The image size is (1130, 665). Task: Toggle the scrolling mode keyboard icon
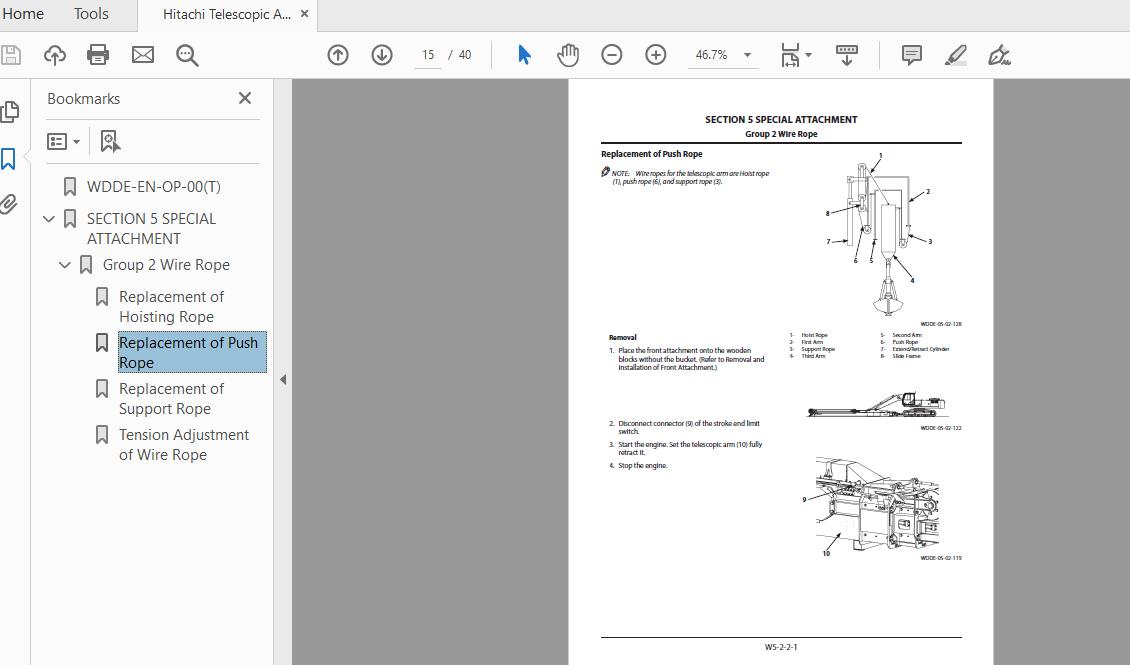point(847,55)
